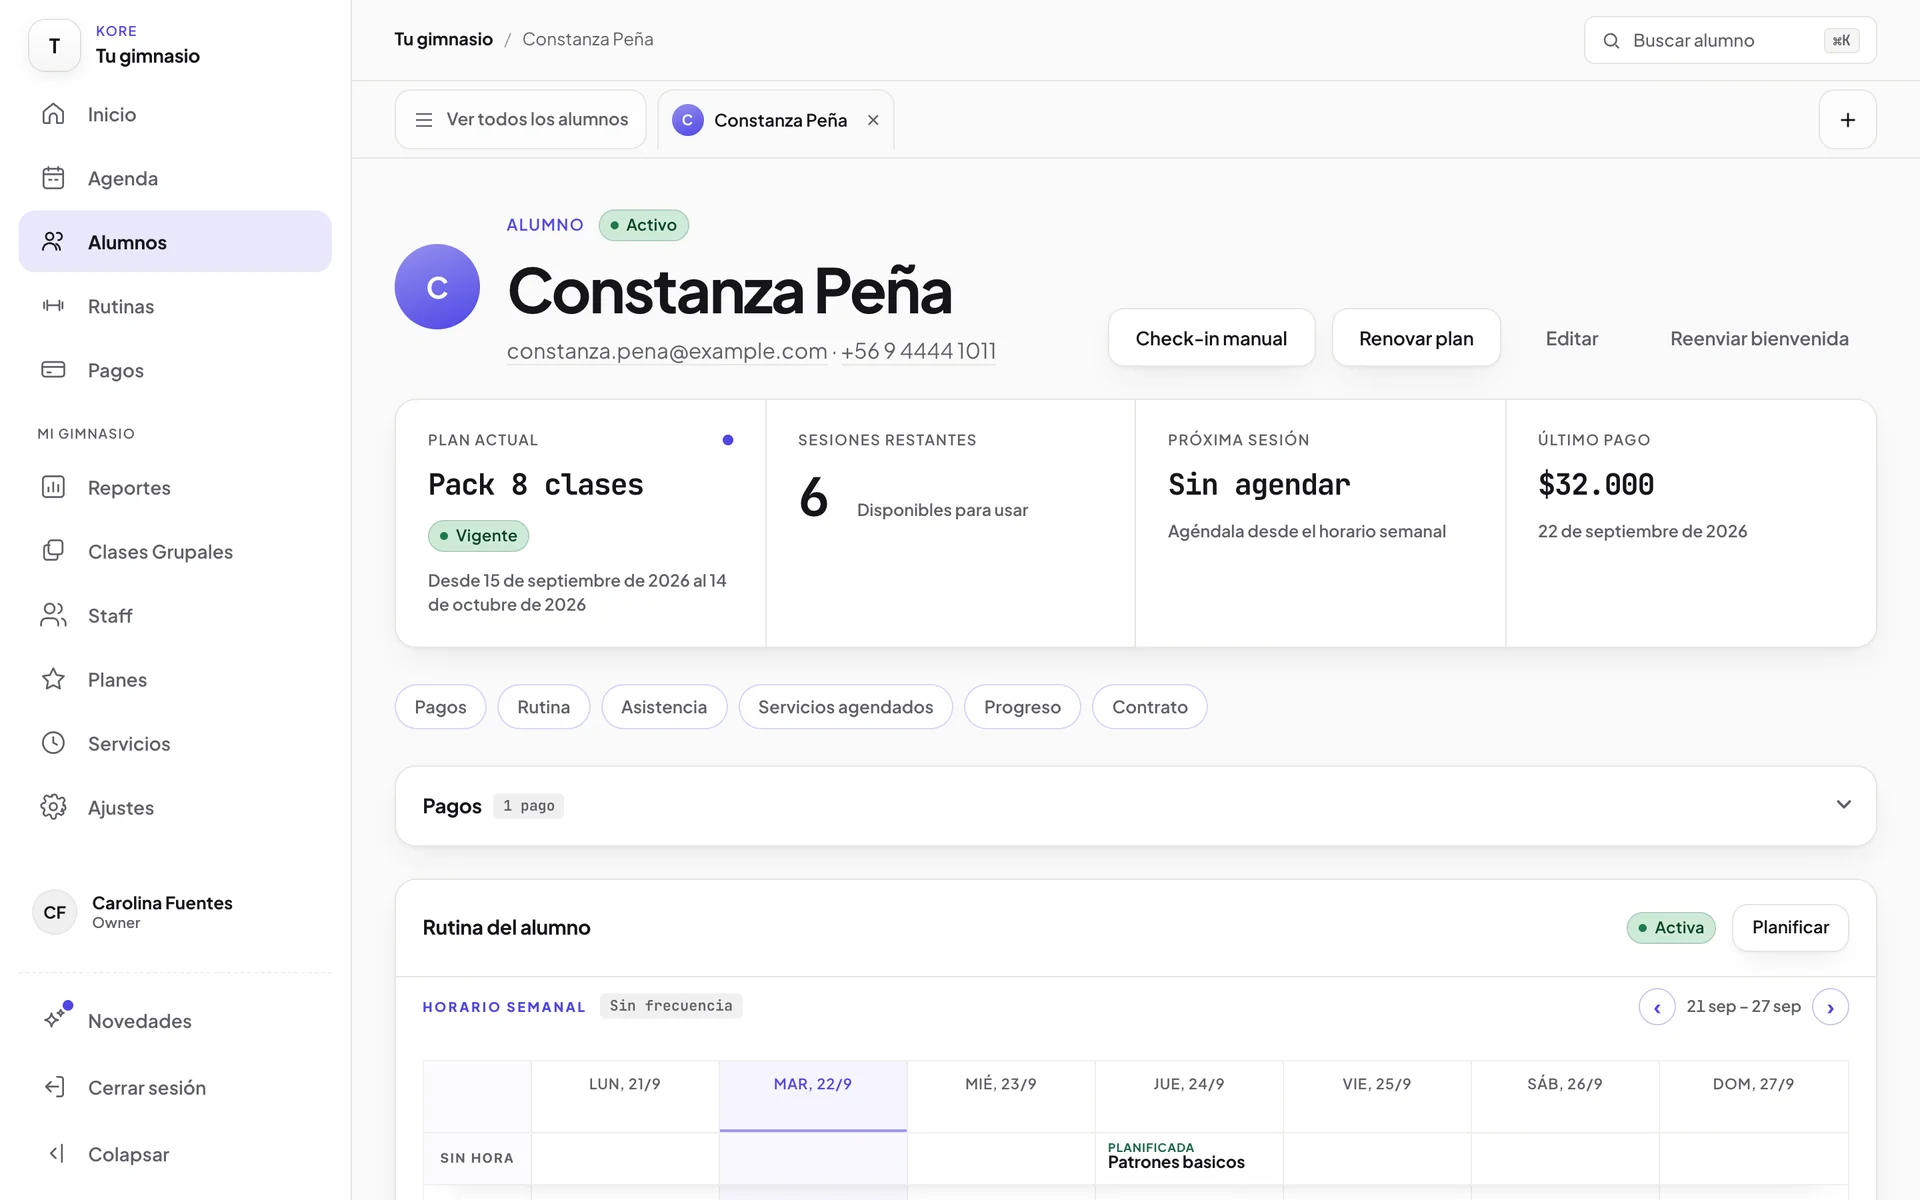Open the Carolina Fuentes owner profile
This screenshot has width=1920, height=1200.
click(175, 912)
